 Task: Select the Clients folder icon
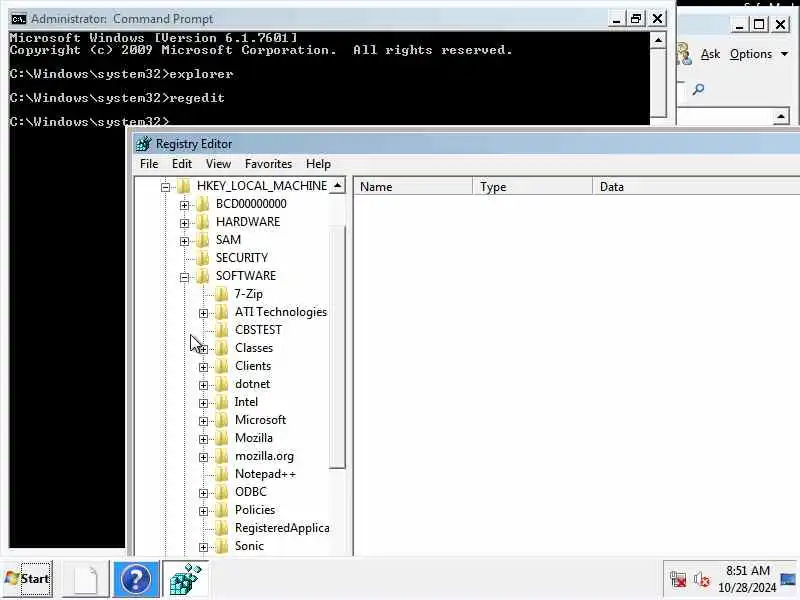[221, 366]
